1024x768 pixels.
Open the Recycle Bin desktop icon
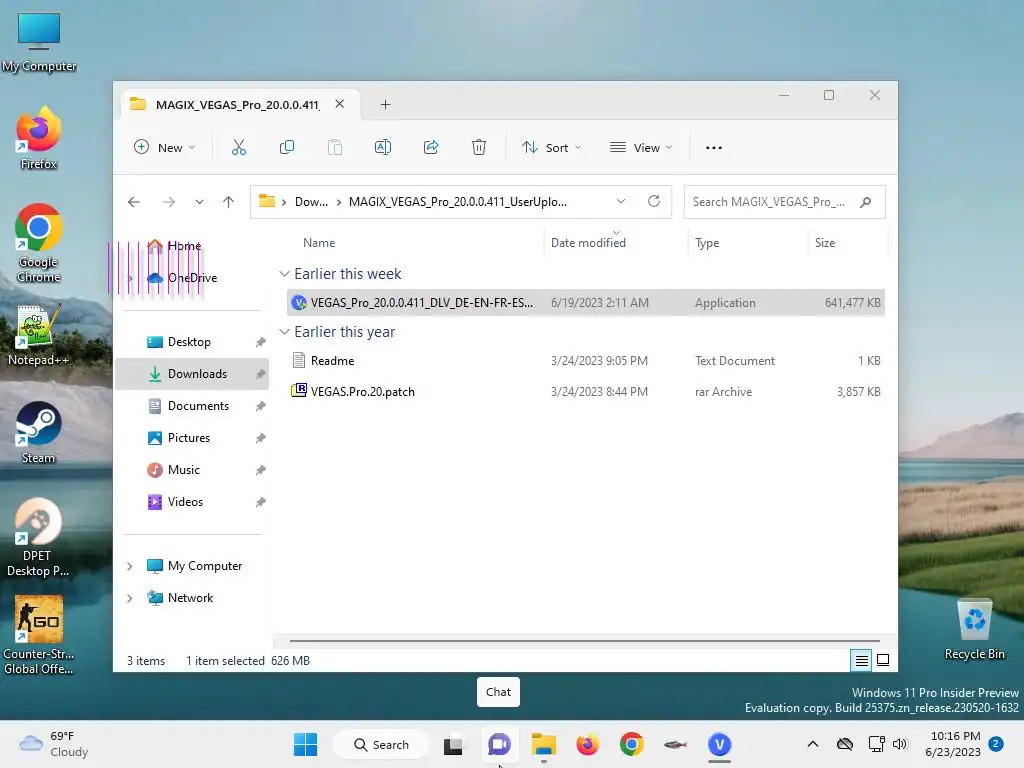coord(974,630)
